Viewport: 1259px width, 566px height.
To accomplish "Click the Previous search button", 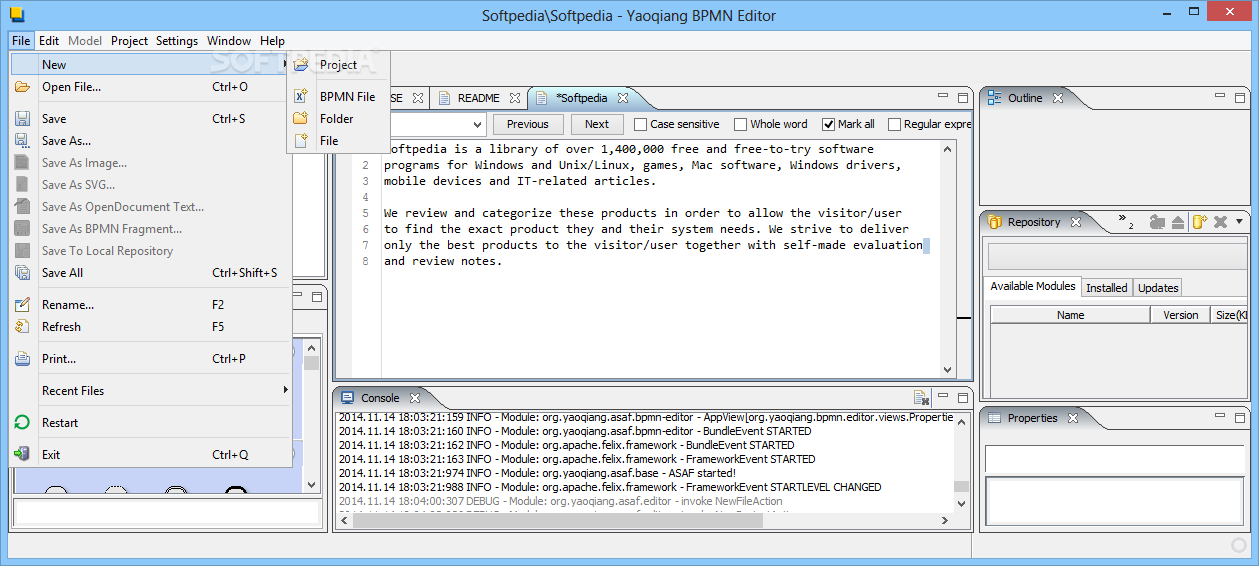I will click(527, 125).
